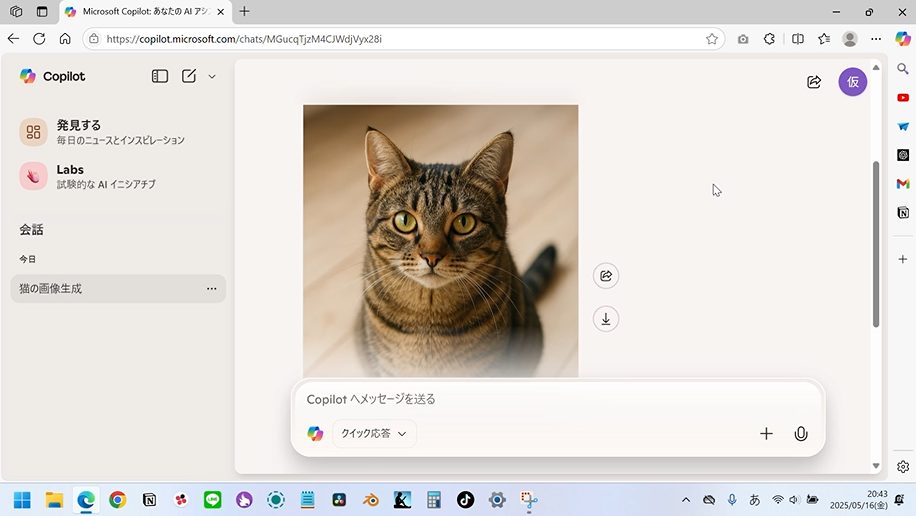Open the purple 仮 account avatar
916x516 pixels.
pyautogui.click(x=852, y=82)
